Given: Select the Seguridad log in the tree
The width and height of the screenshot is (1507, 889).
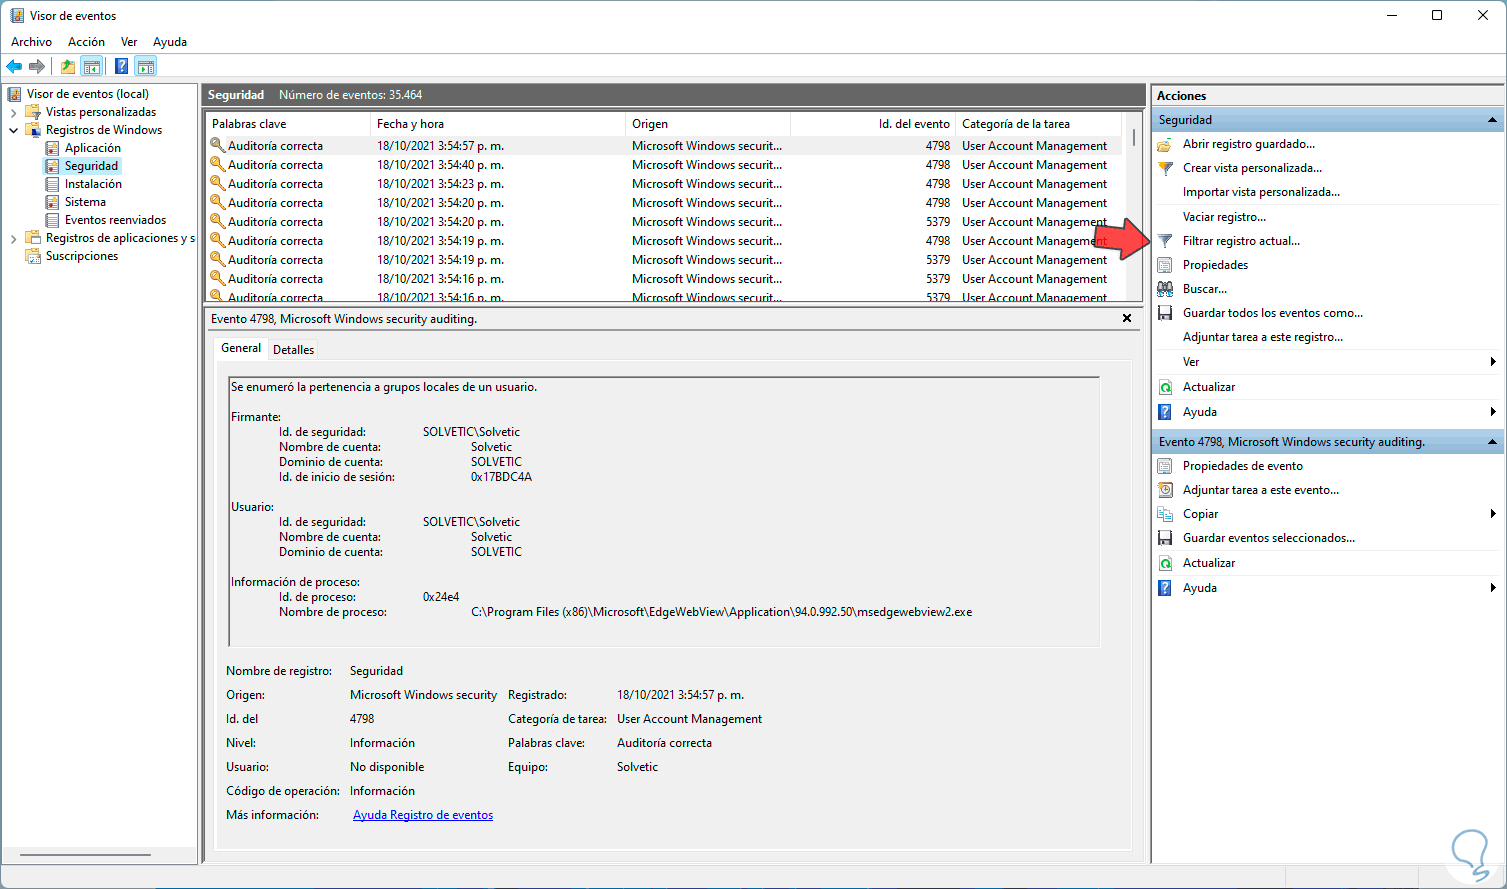Looking at the screenshot, I should [x=91, y=166].
